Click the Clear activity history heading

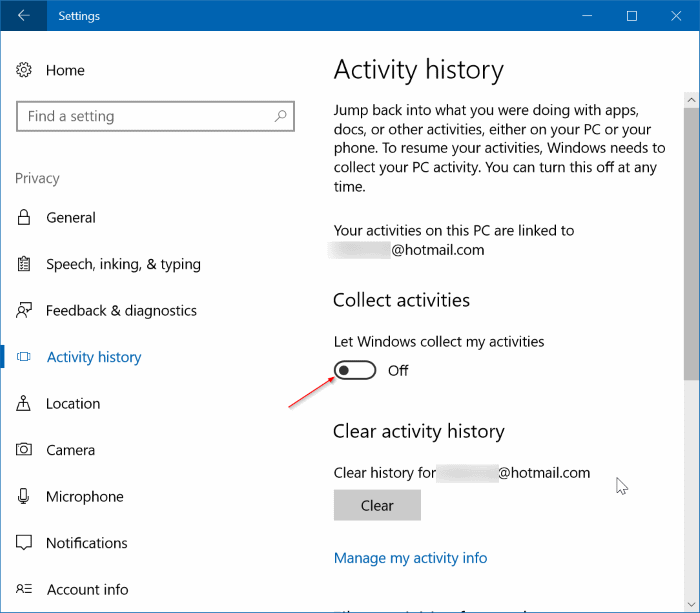click(x=419, y=431)
